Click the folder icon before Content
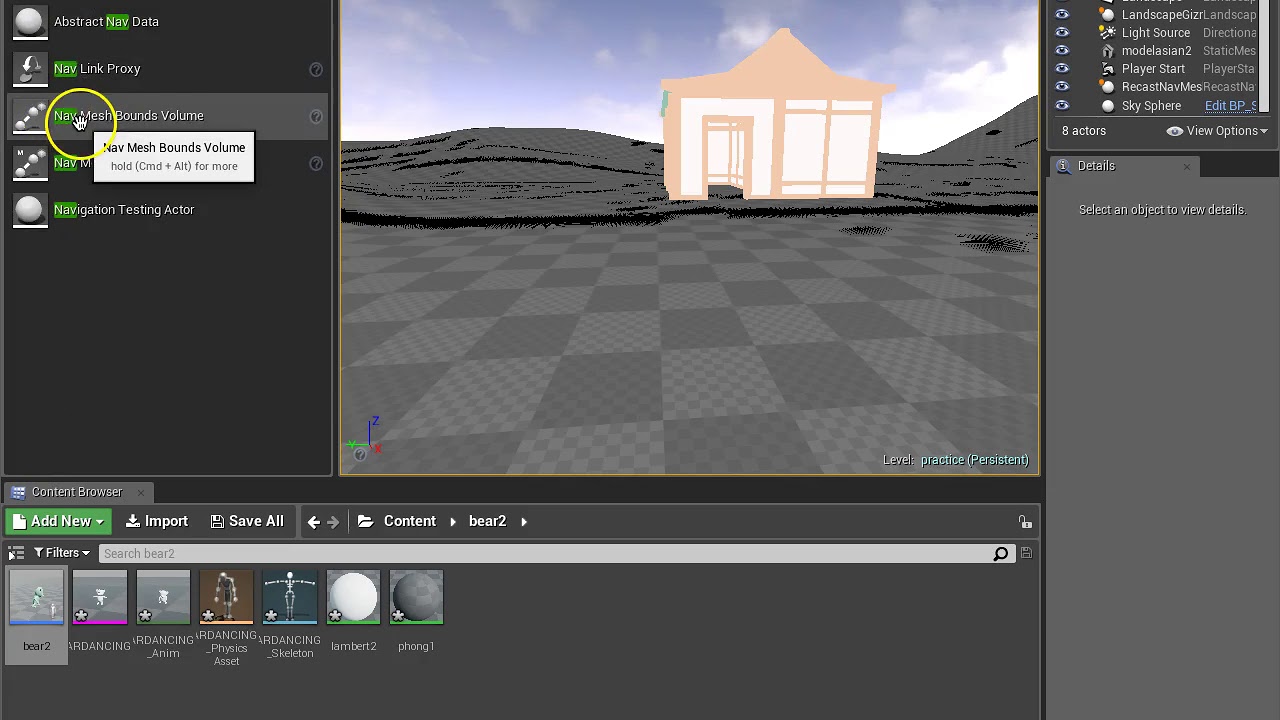The height and width of the screenshot is (720, 1280). click(x=366, y=521)
